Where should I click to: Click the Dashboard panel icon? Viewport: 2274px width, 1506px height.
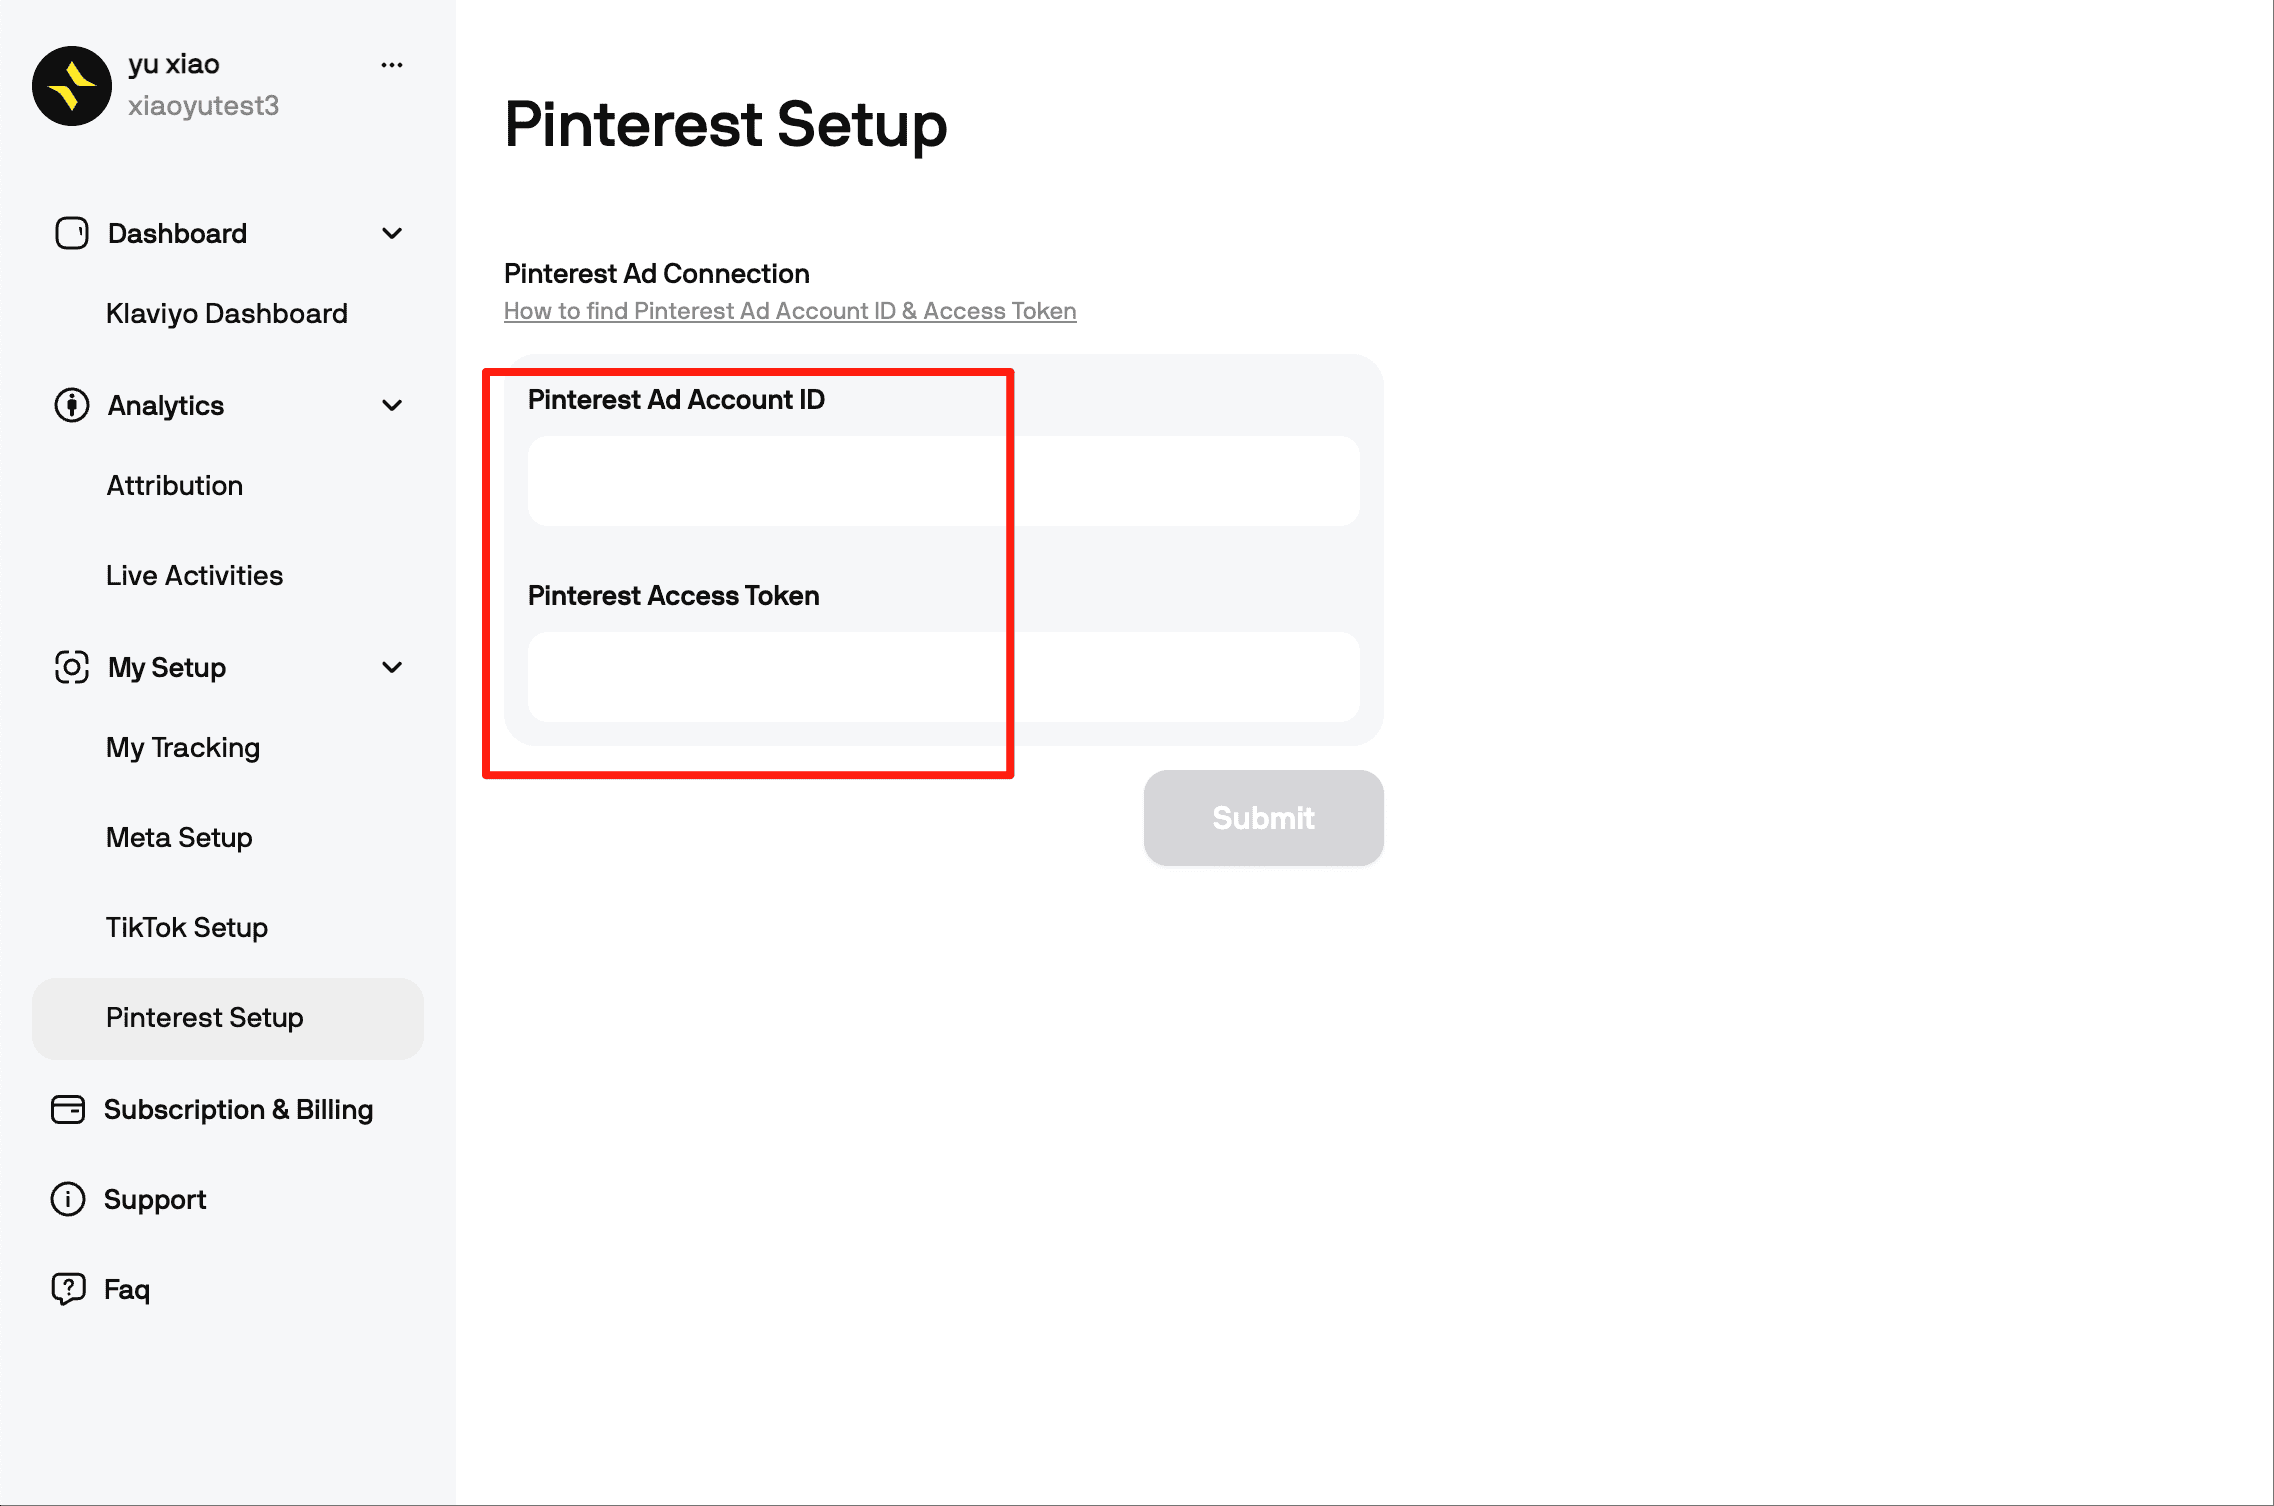click(x=70, y=233)
